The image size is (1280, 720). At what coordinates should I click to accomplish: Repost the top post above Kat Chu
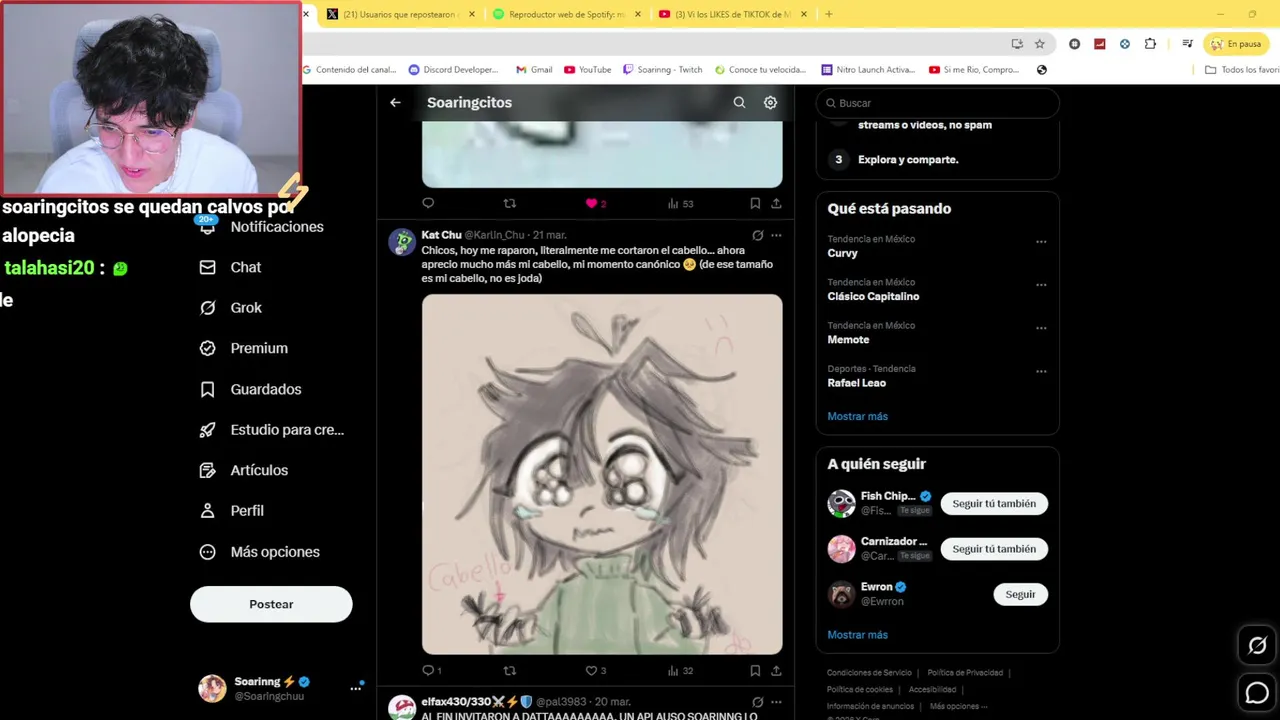(509, 203)
